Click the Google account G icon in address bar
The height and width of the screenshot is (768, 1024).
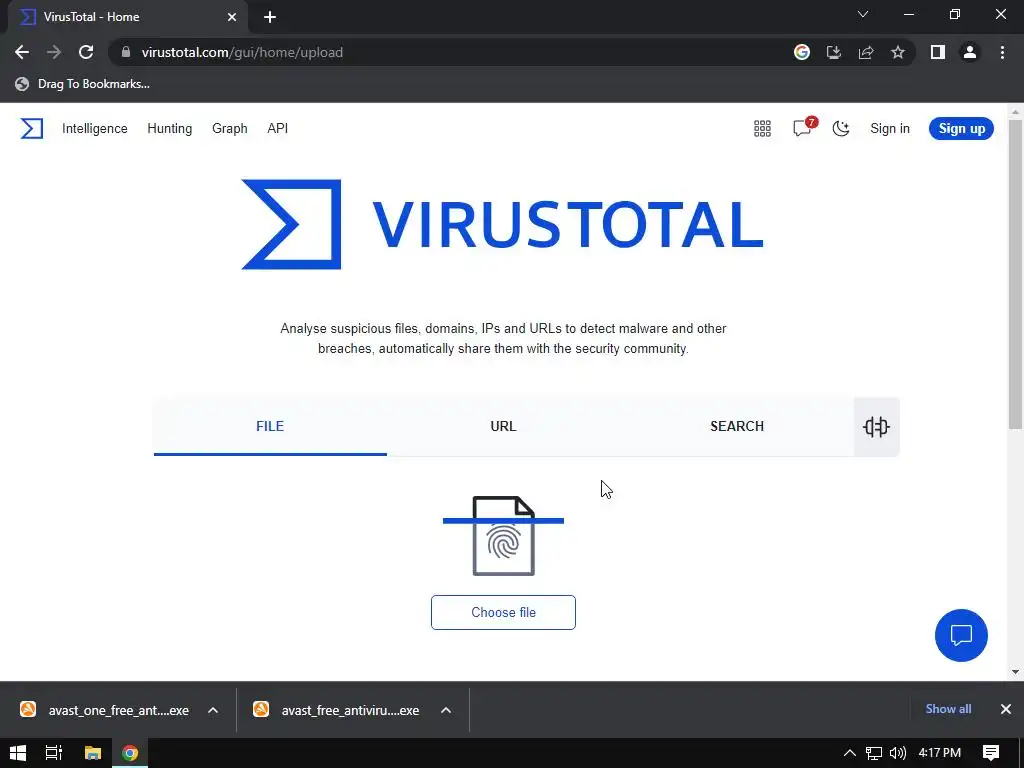[x=801, y=52]
